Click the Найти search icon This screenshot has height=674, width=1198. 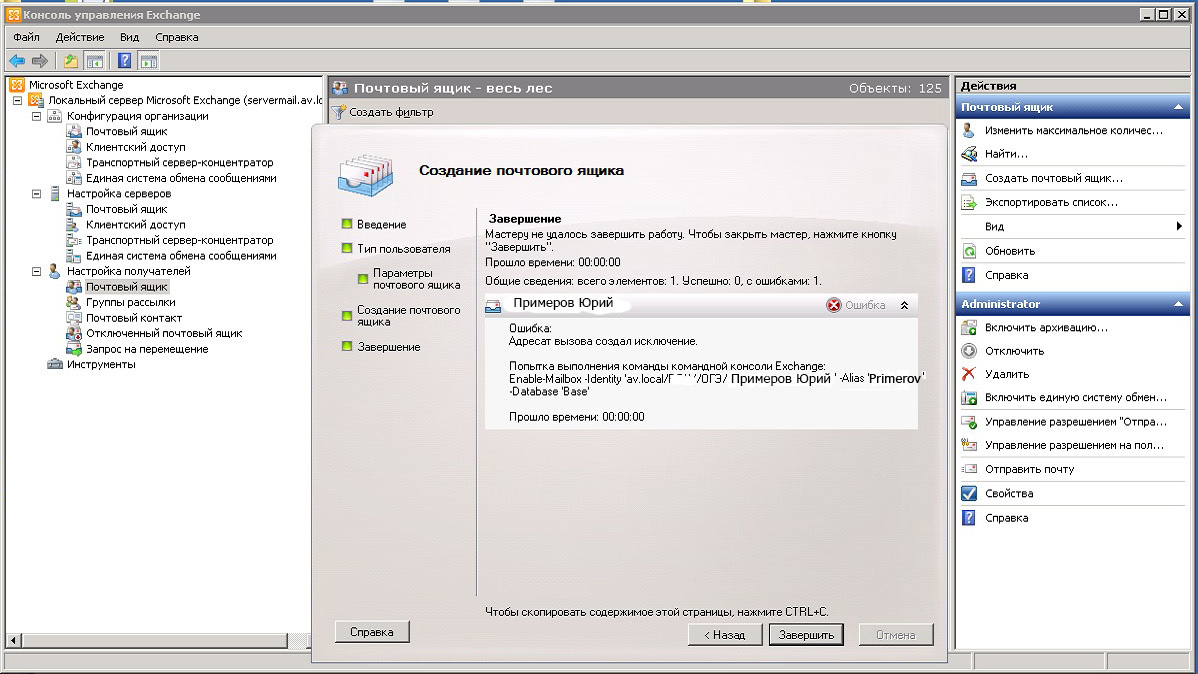click(969, 154)
